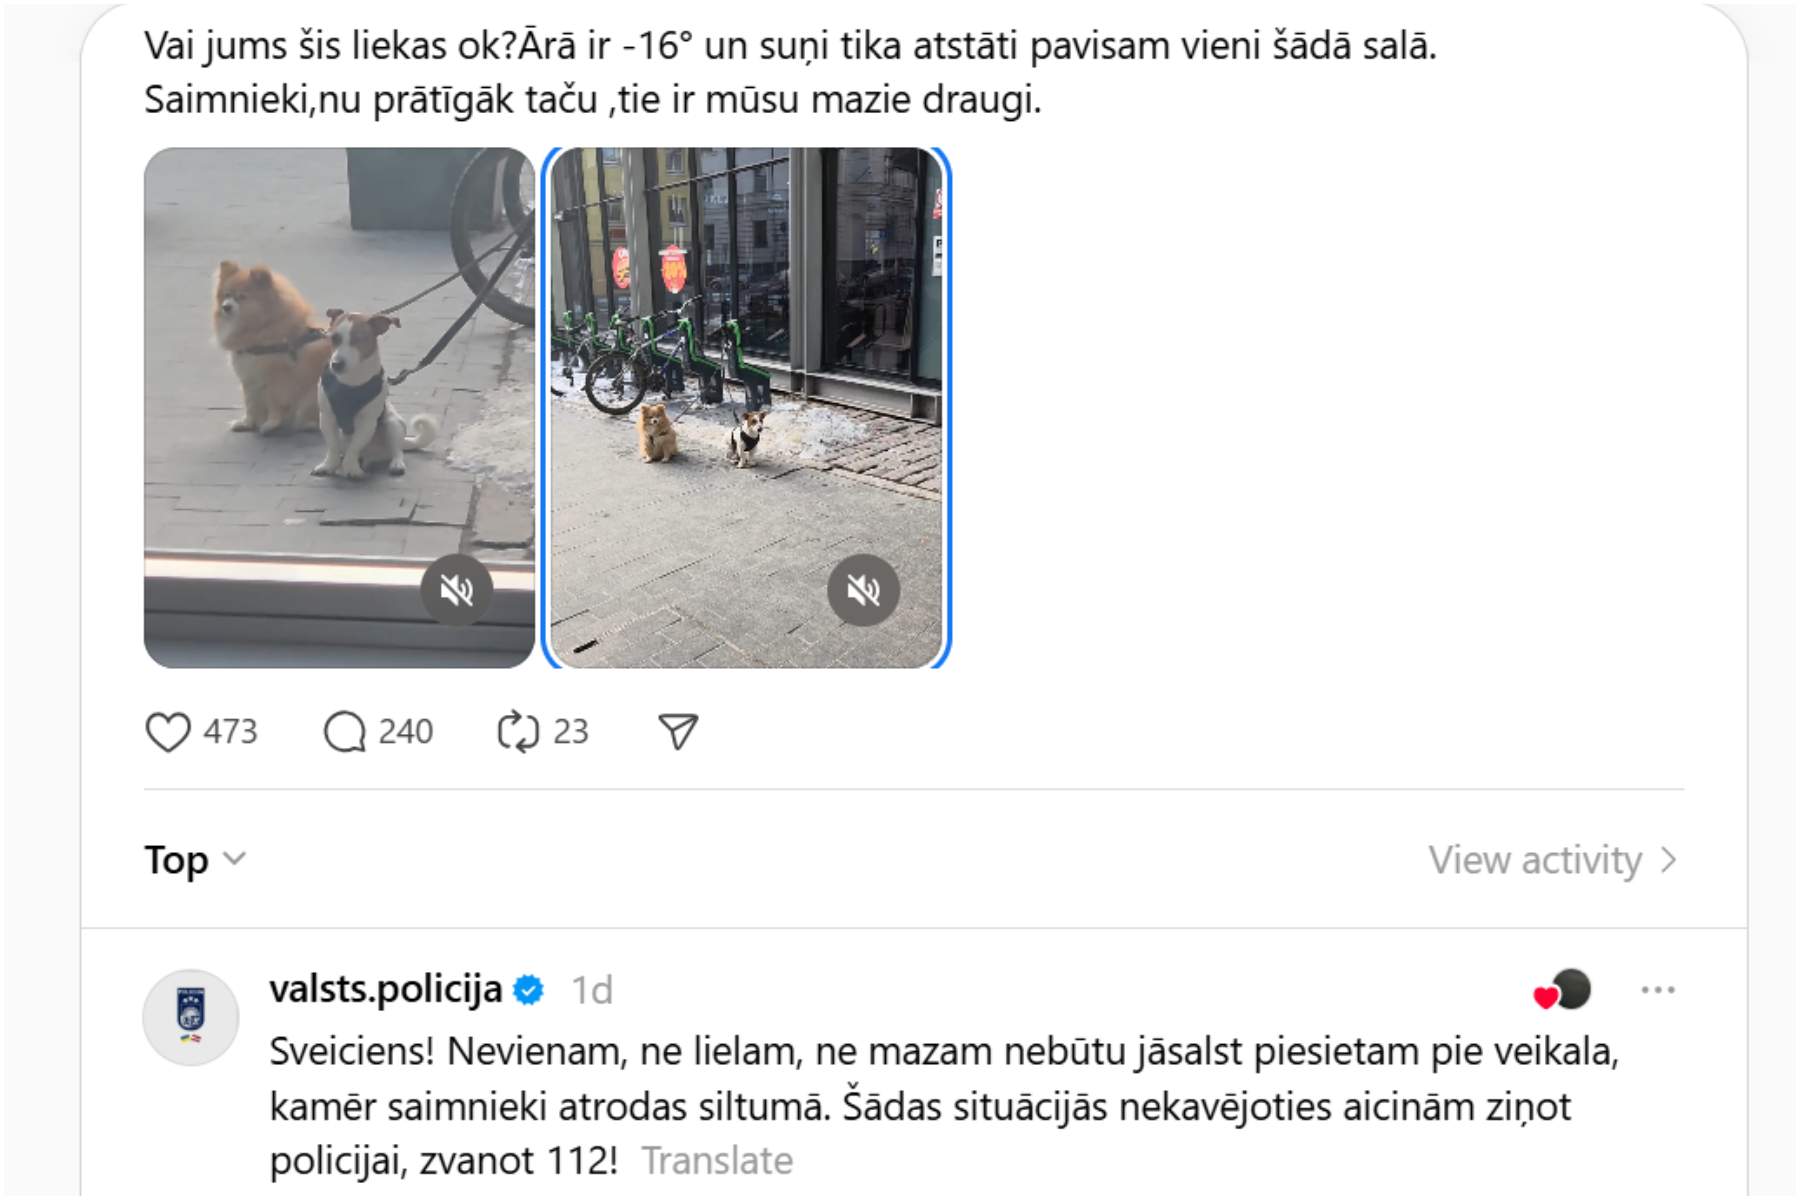This screenshot has height=1200, width=1800.
Task: Click the valsts.policija profile avatar
Action: pos(191,1017)
